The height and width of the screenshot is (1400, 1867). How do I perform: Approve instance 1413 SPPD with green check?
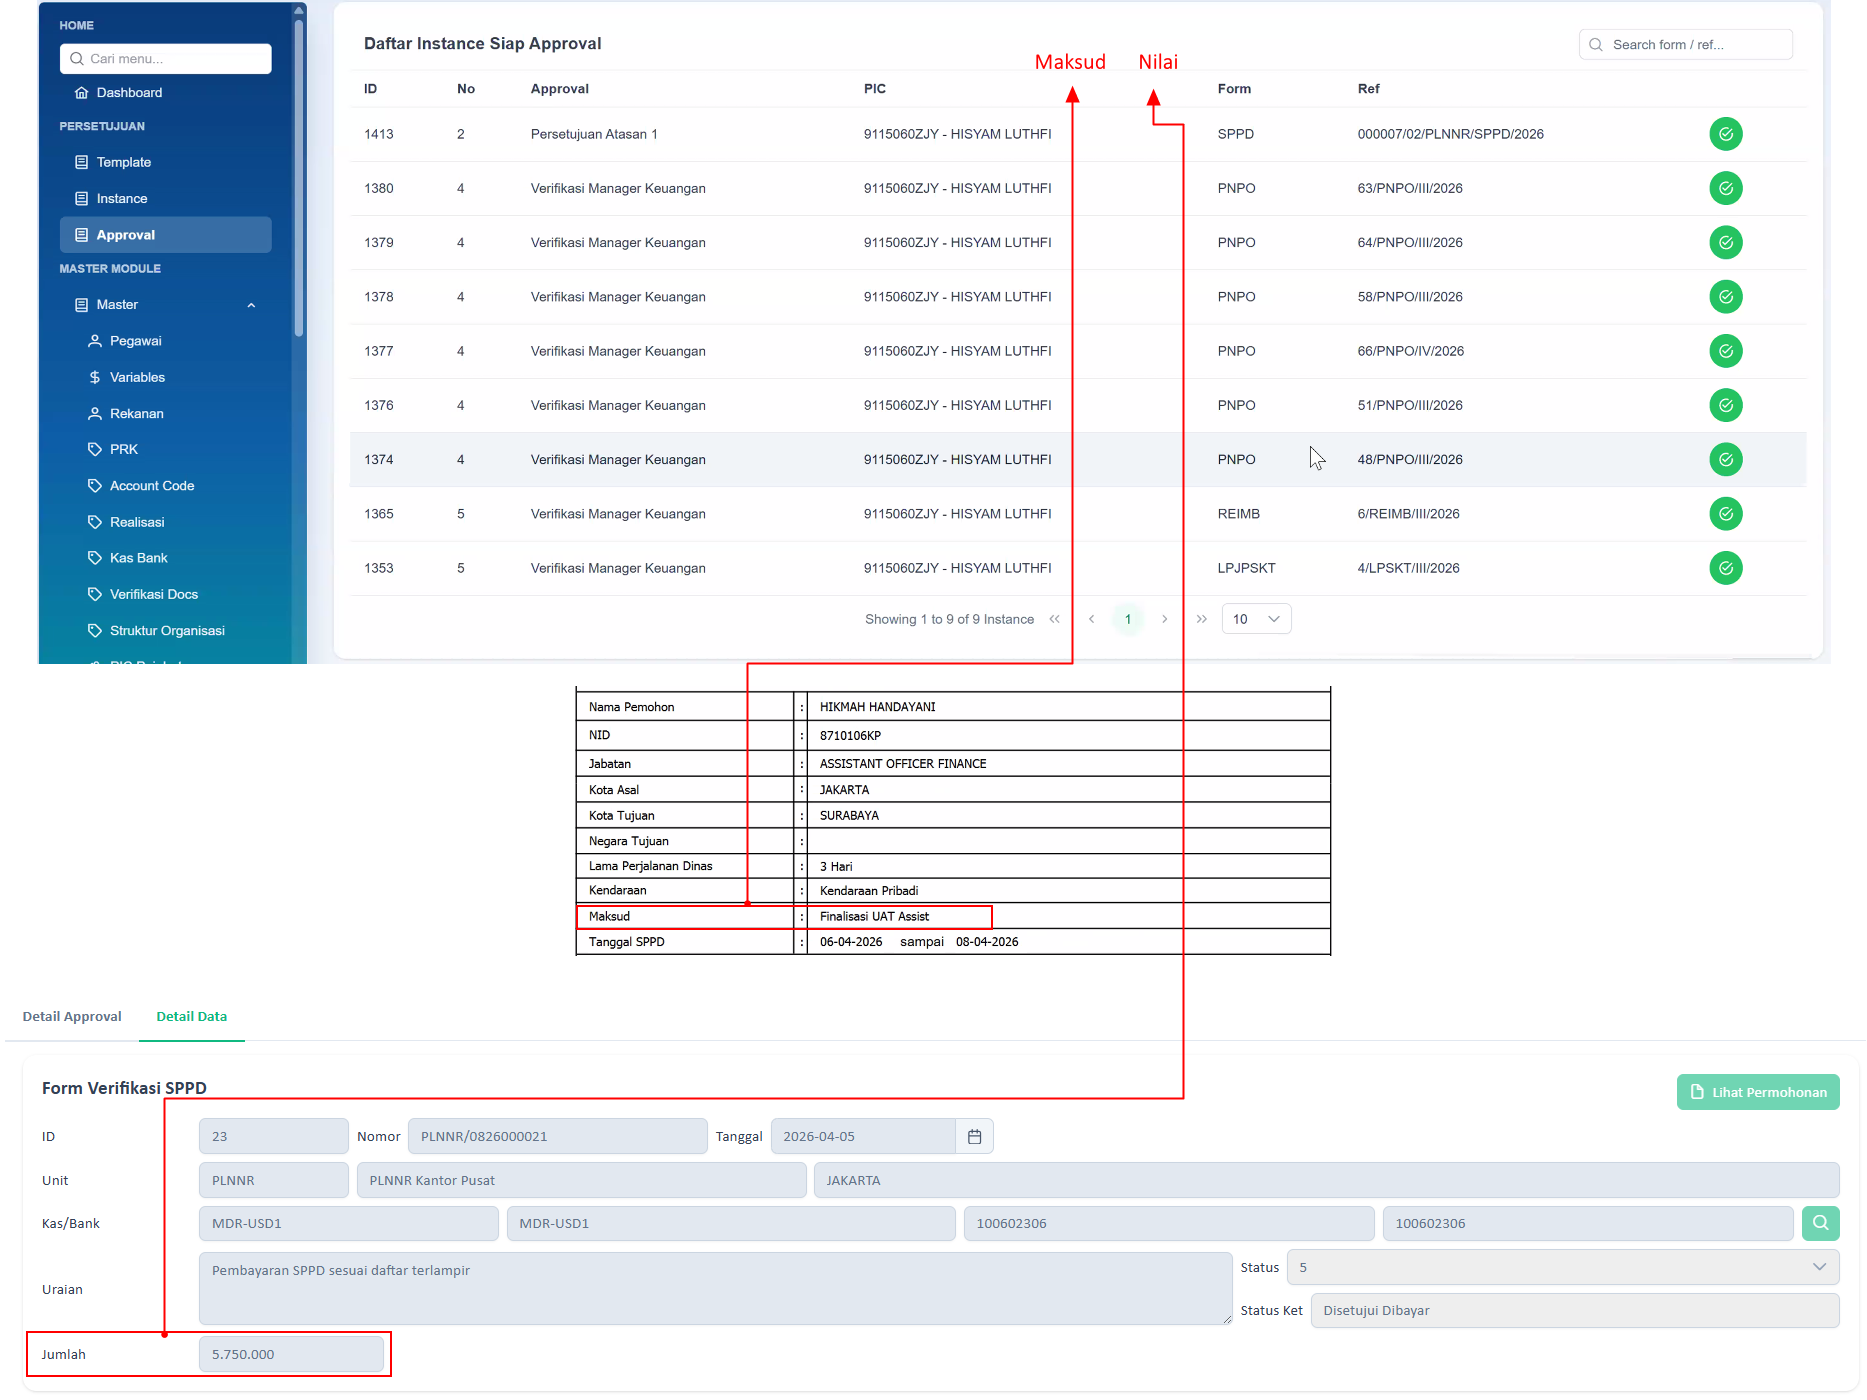tap(1725, 134)
